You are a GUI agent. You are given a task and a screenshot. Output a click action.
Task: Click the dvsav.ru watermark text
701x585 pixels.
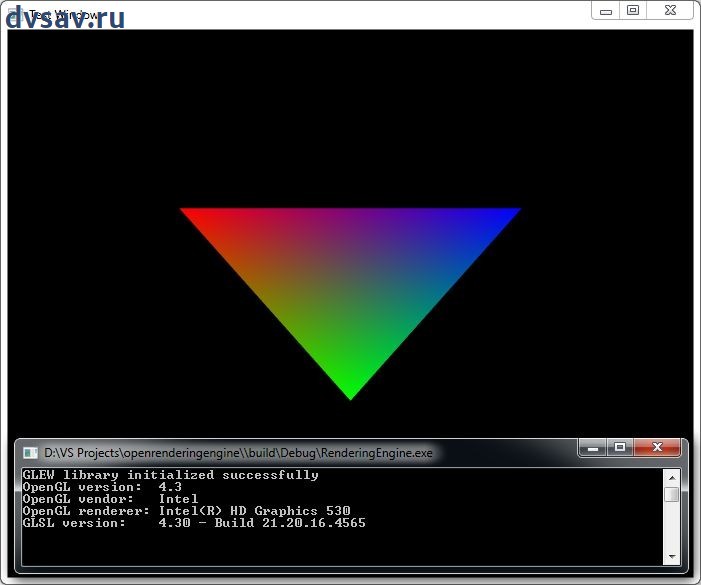[x=65, y=18]
